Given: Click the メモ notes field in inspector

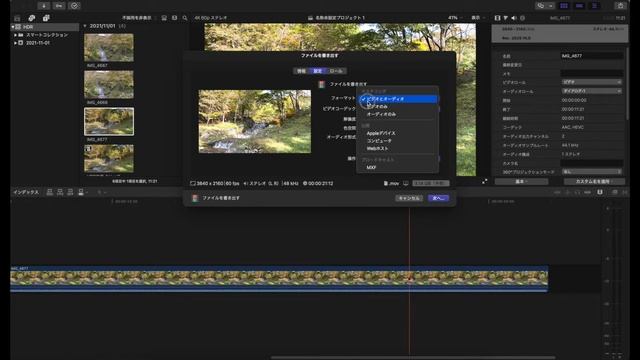Looking at the screenshot, I should 591,74.
